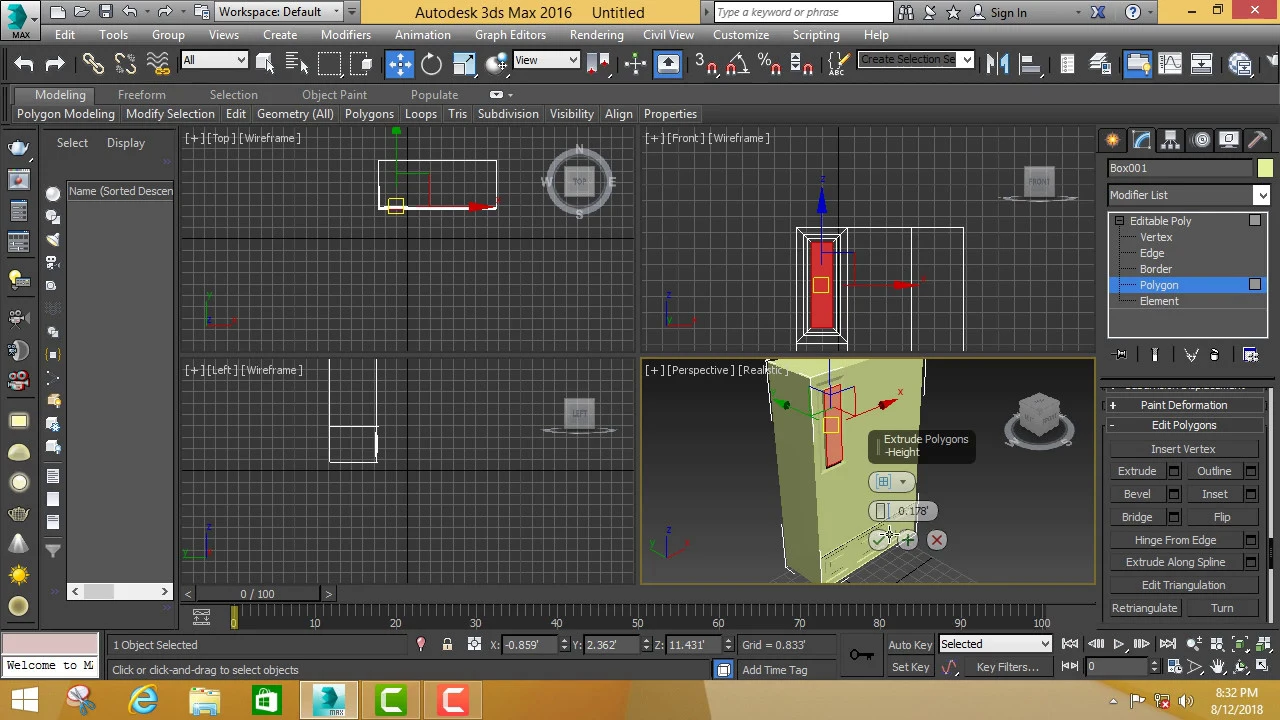Screen dimensions: 1280x720
Task: Toggle the Editable Poly modifier stack square
Action: coord(1255,221)
